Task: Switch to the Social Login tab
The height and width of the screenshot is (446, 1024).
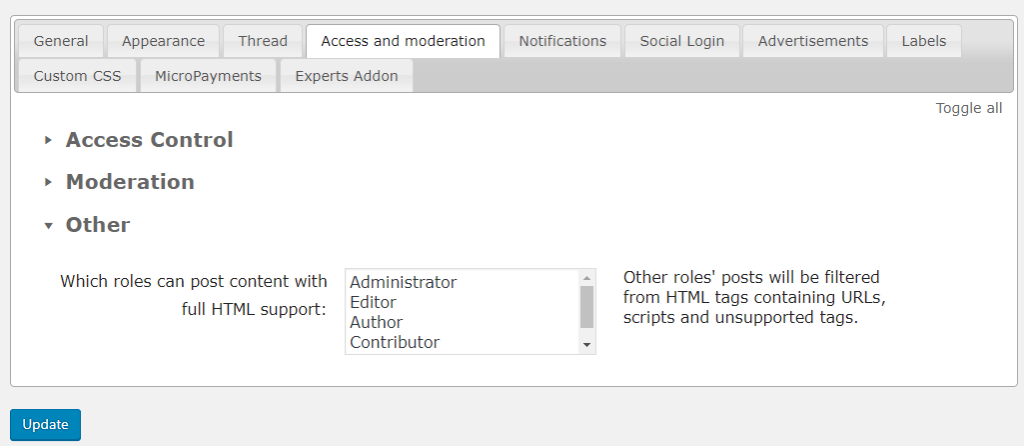Action: pyautogui.click(x=682, y=41)
